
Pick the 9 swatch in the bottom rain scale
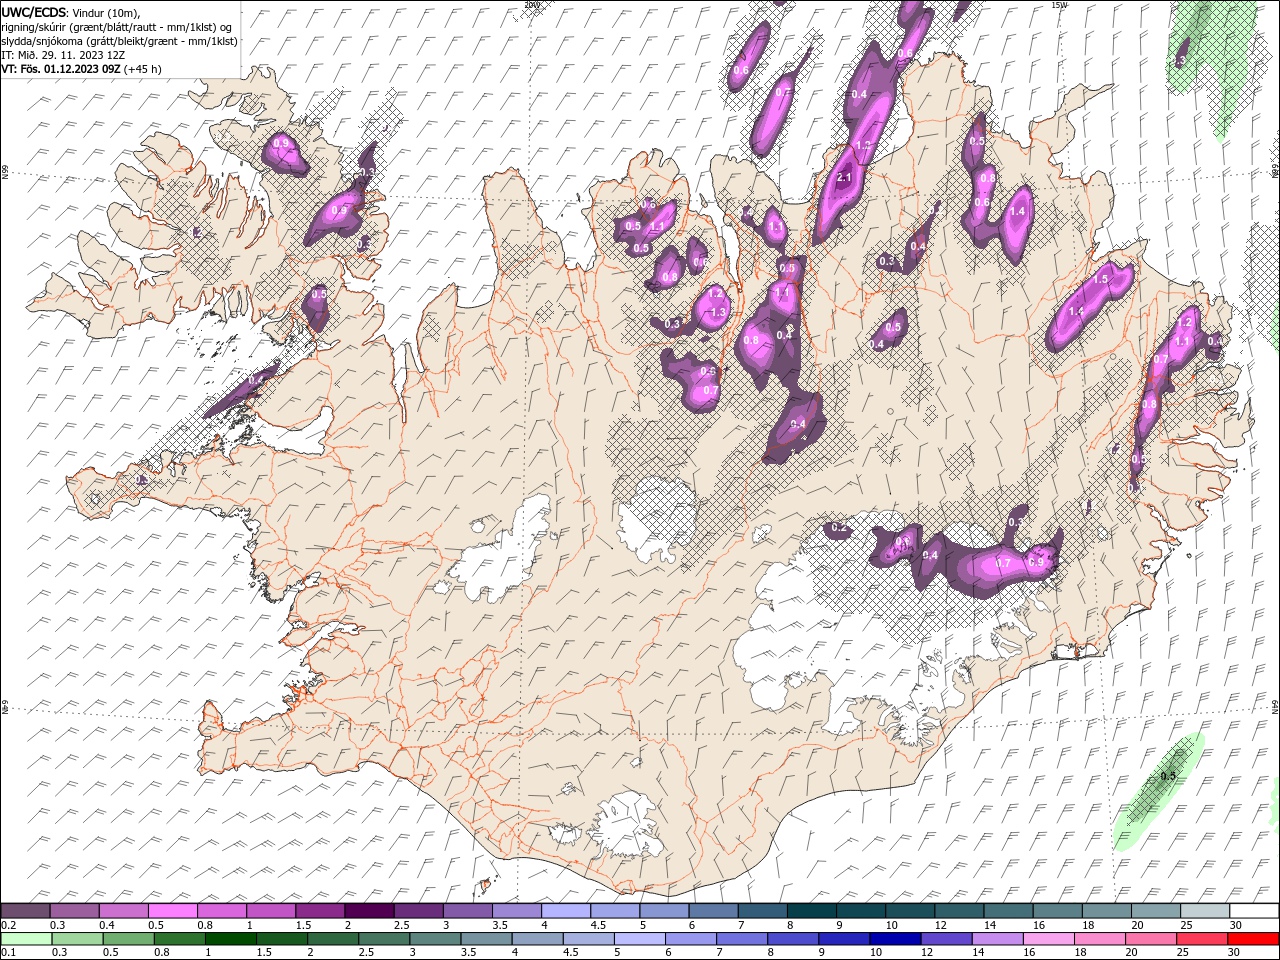pyautogui.click(x=844, y=939)
